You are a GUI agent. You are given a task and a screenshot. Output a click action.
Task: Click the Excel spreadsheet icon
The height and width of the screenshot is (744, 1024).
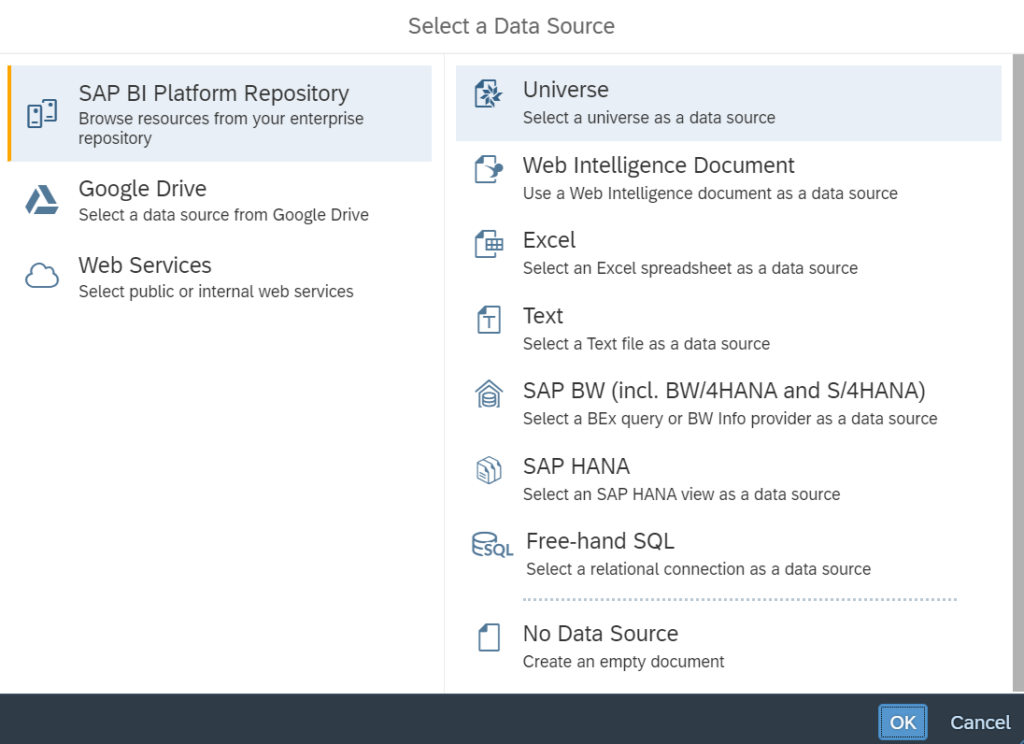coord(488,244)
